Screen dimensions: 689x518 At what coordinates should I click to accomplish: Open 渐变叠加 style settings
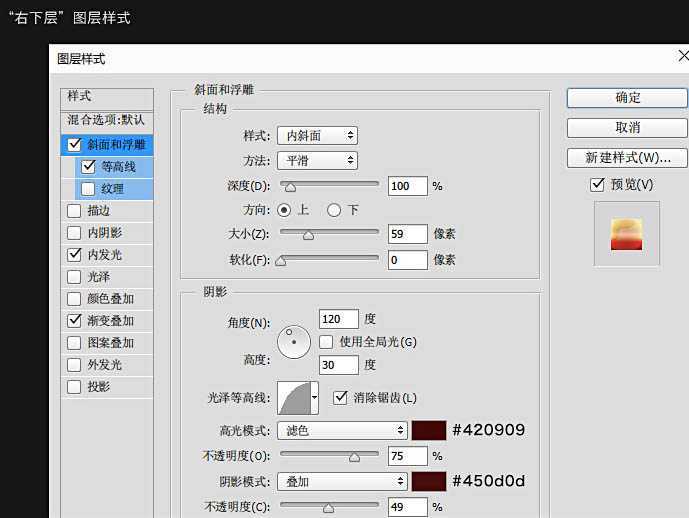(110, 321)
